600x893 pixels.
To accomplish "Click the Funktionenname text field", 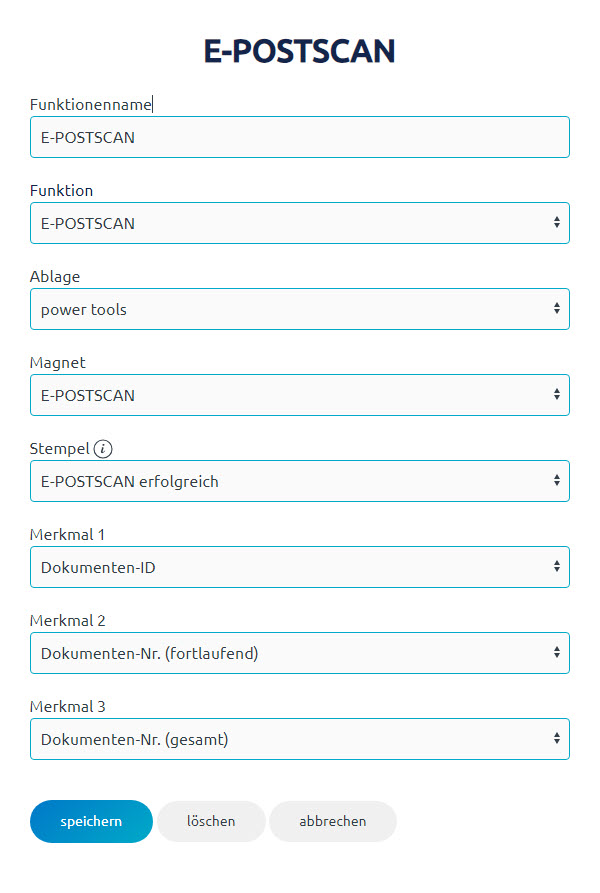I will (300, 137).
